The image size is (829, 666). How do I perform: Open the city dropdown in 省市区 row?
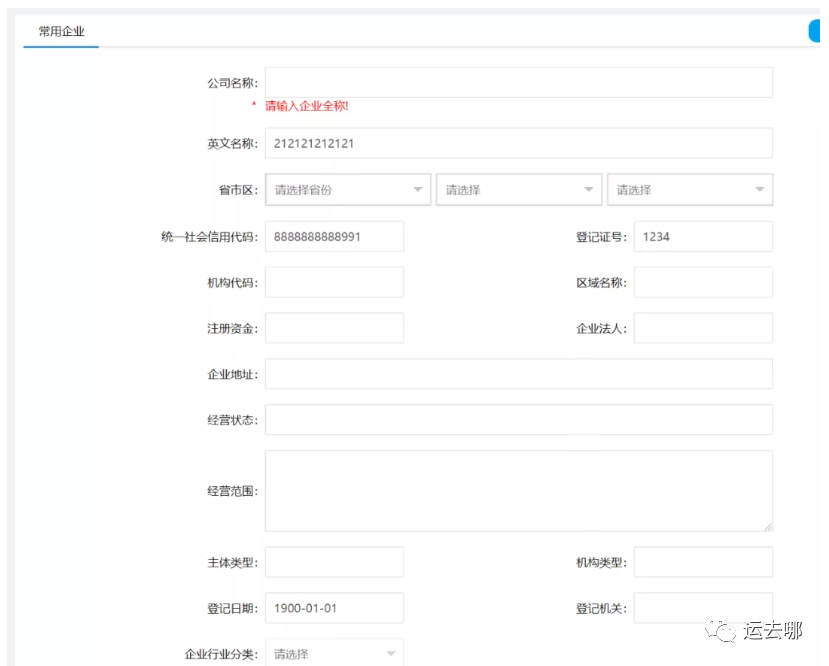[518, 190]
